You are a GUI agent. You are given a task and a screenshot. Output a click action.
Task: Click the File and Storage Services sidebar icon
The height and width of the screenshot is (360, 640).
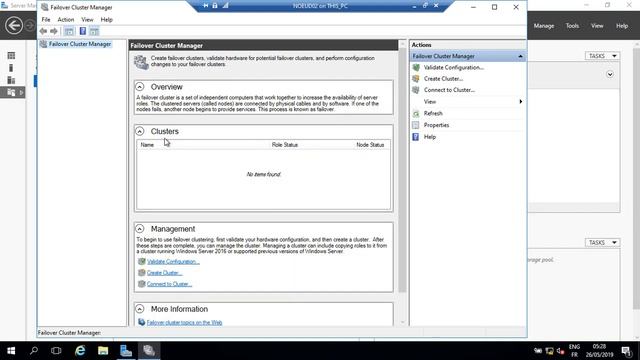tap(11, 93)
